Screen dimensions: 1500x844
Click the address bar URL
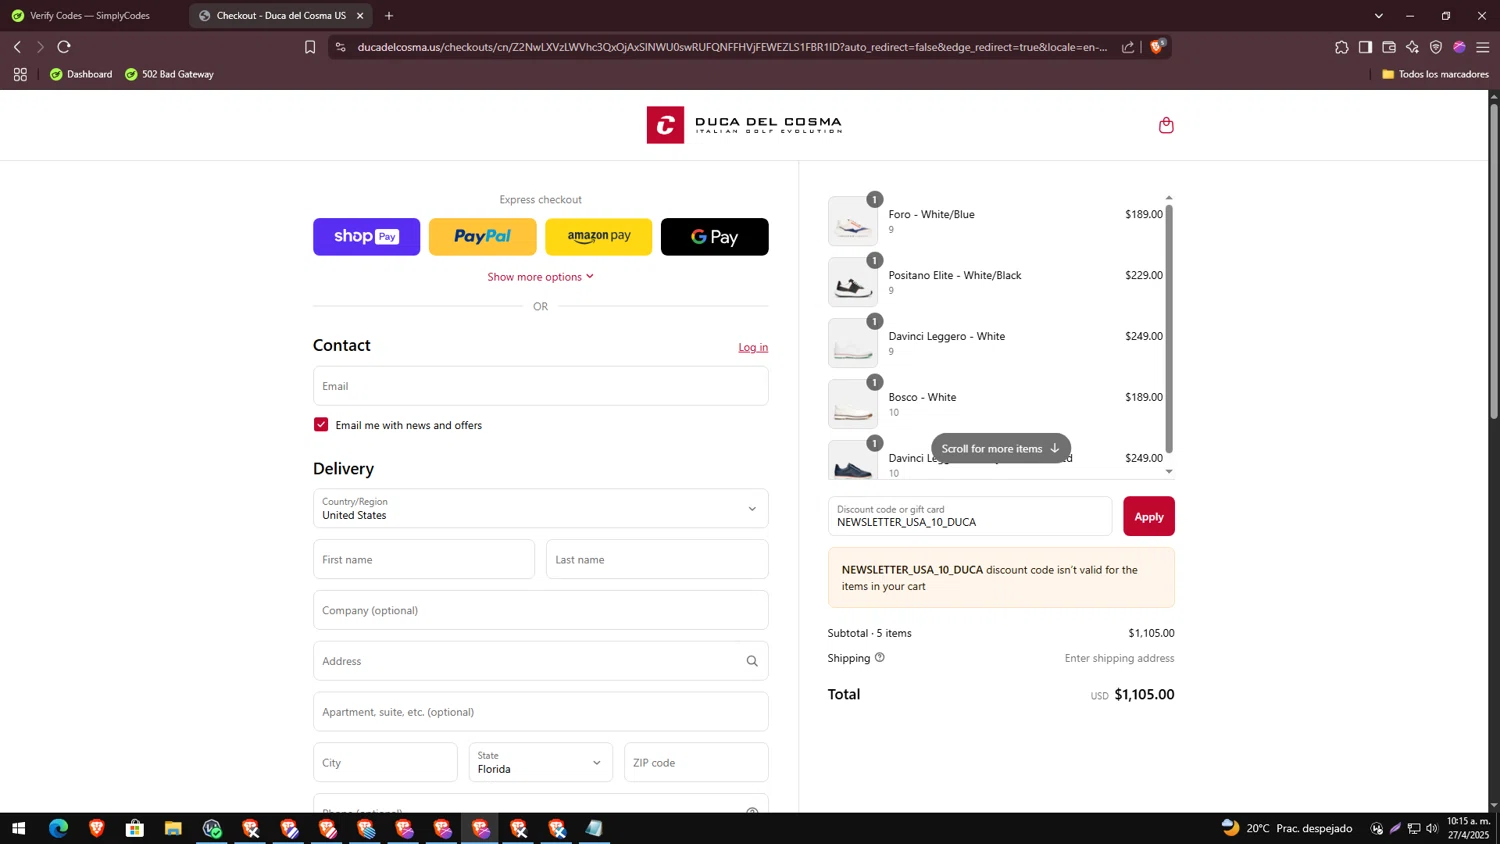pyautogui.click(x=732, y=47)
